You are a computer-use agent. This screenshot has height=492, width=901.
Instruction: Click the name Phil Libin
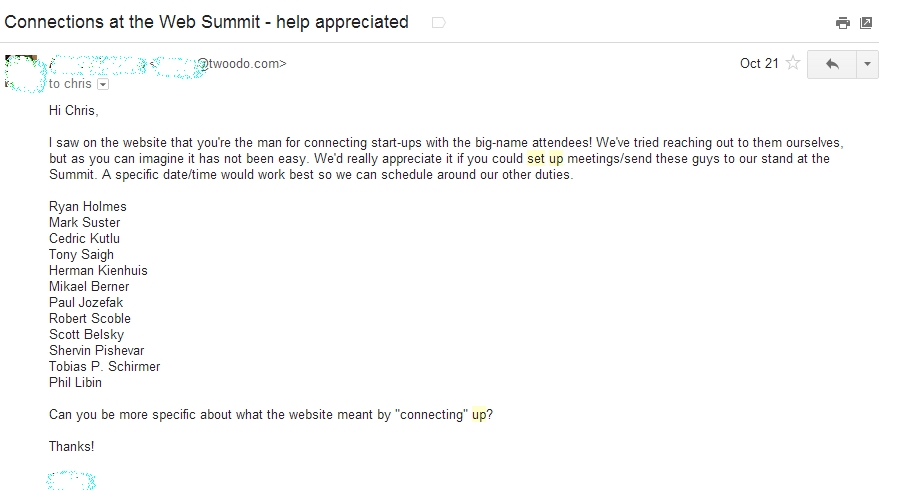[x=75, y=383]
